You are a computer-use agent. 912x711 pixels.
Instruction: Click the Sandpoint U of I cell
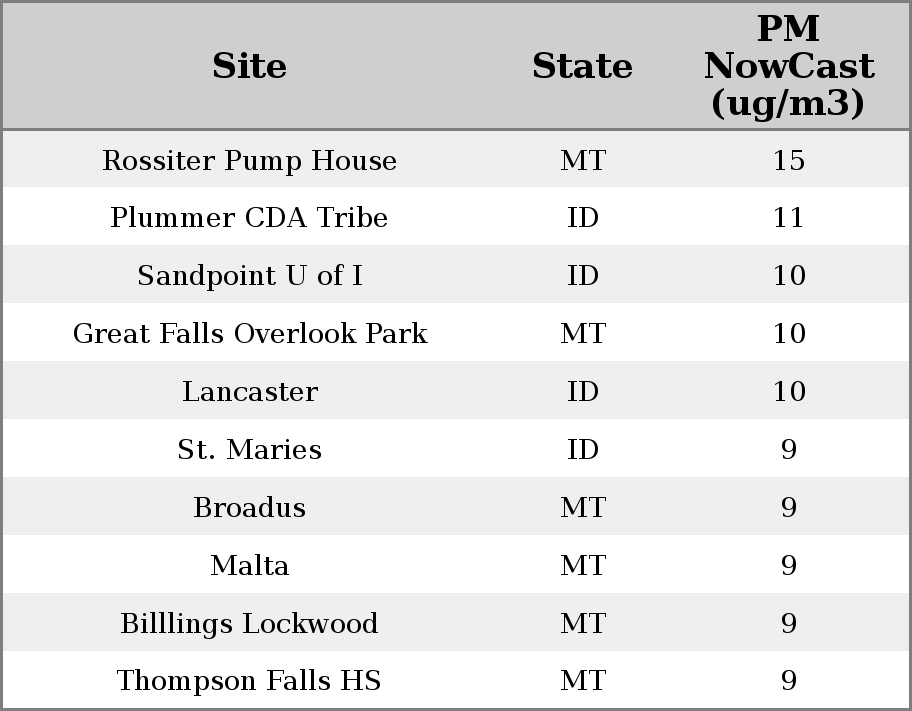(249, 276)
